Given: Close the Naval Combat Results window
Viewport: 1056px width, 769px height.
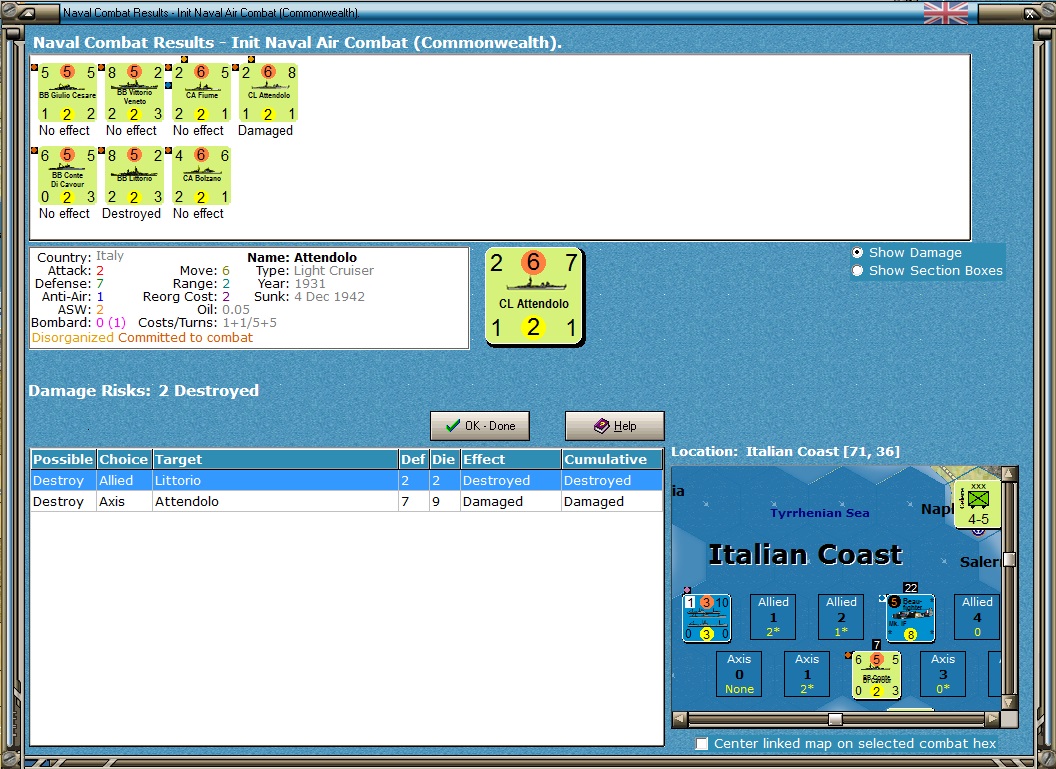Looking at the screenshot, I should [1031, 13].
